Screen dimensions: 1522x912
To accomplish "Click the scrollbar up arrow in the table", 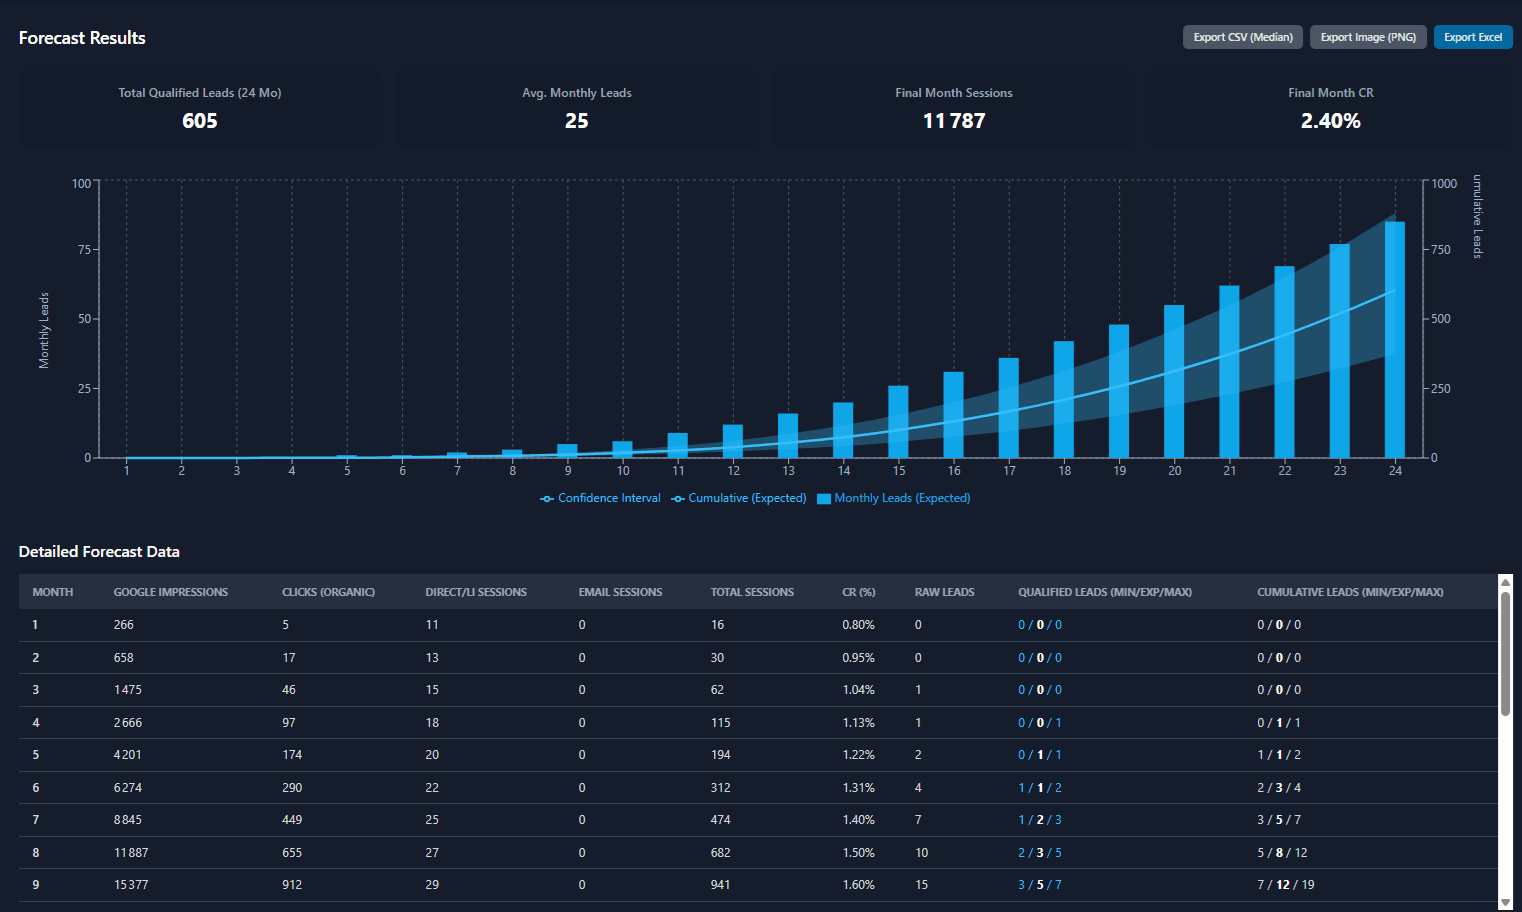I will pos(1505,582).
